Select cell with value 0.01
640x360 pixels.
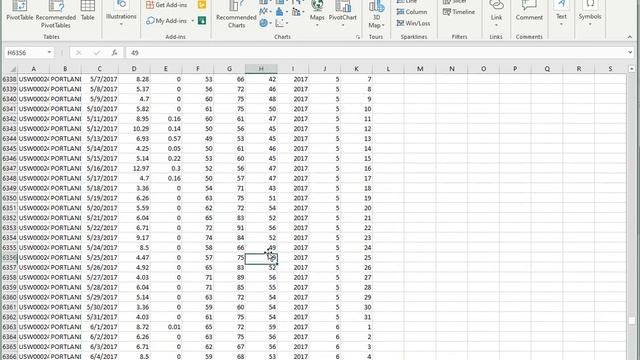(x=166, y=327)
